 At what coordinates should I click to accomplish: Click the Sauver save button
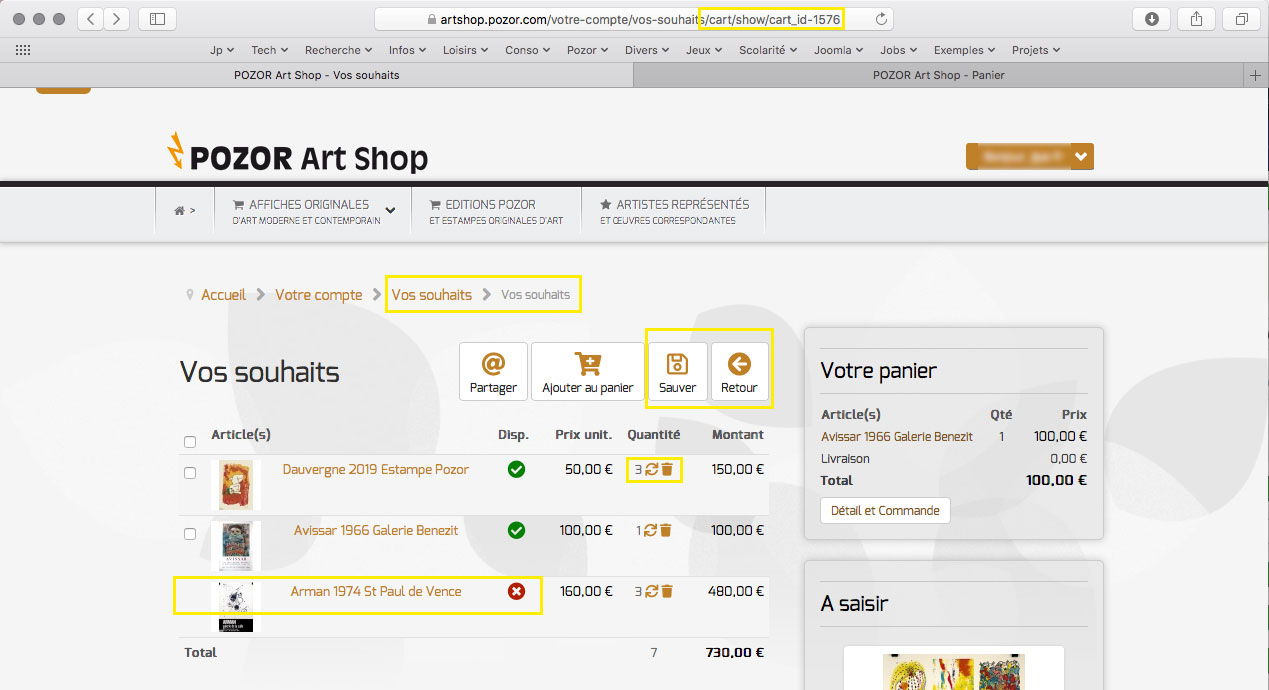[678, 372]
